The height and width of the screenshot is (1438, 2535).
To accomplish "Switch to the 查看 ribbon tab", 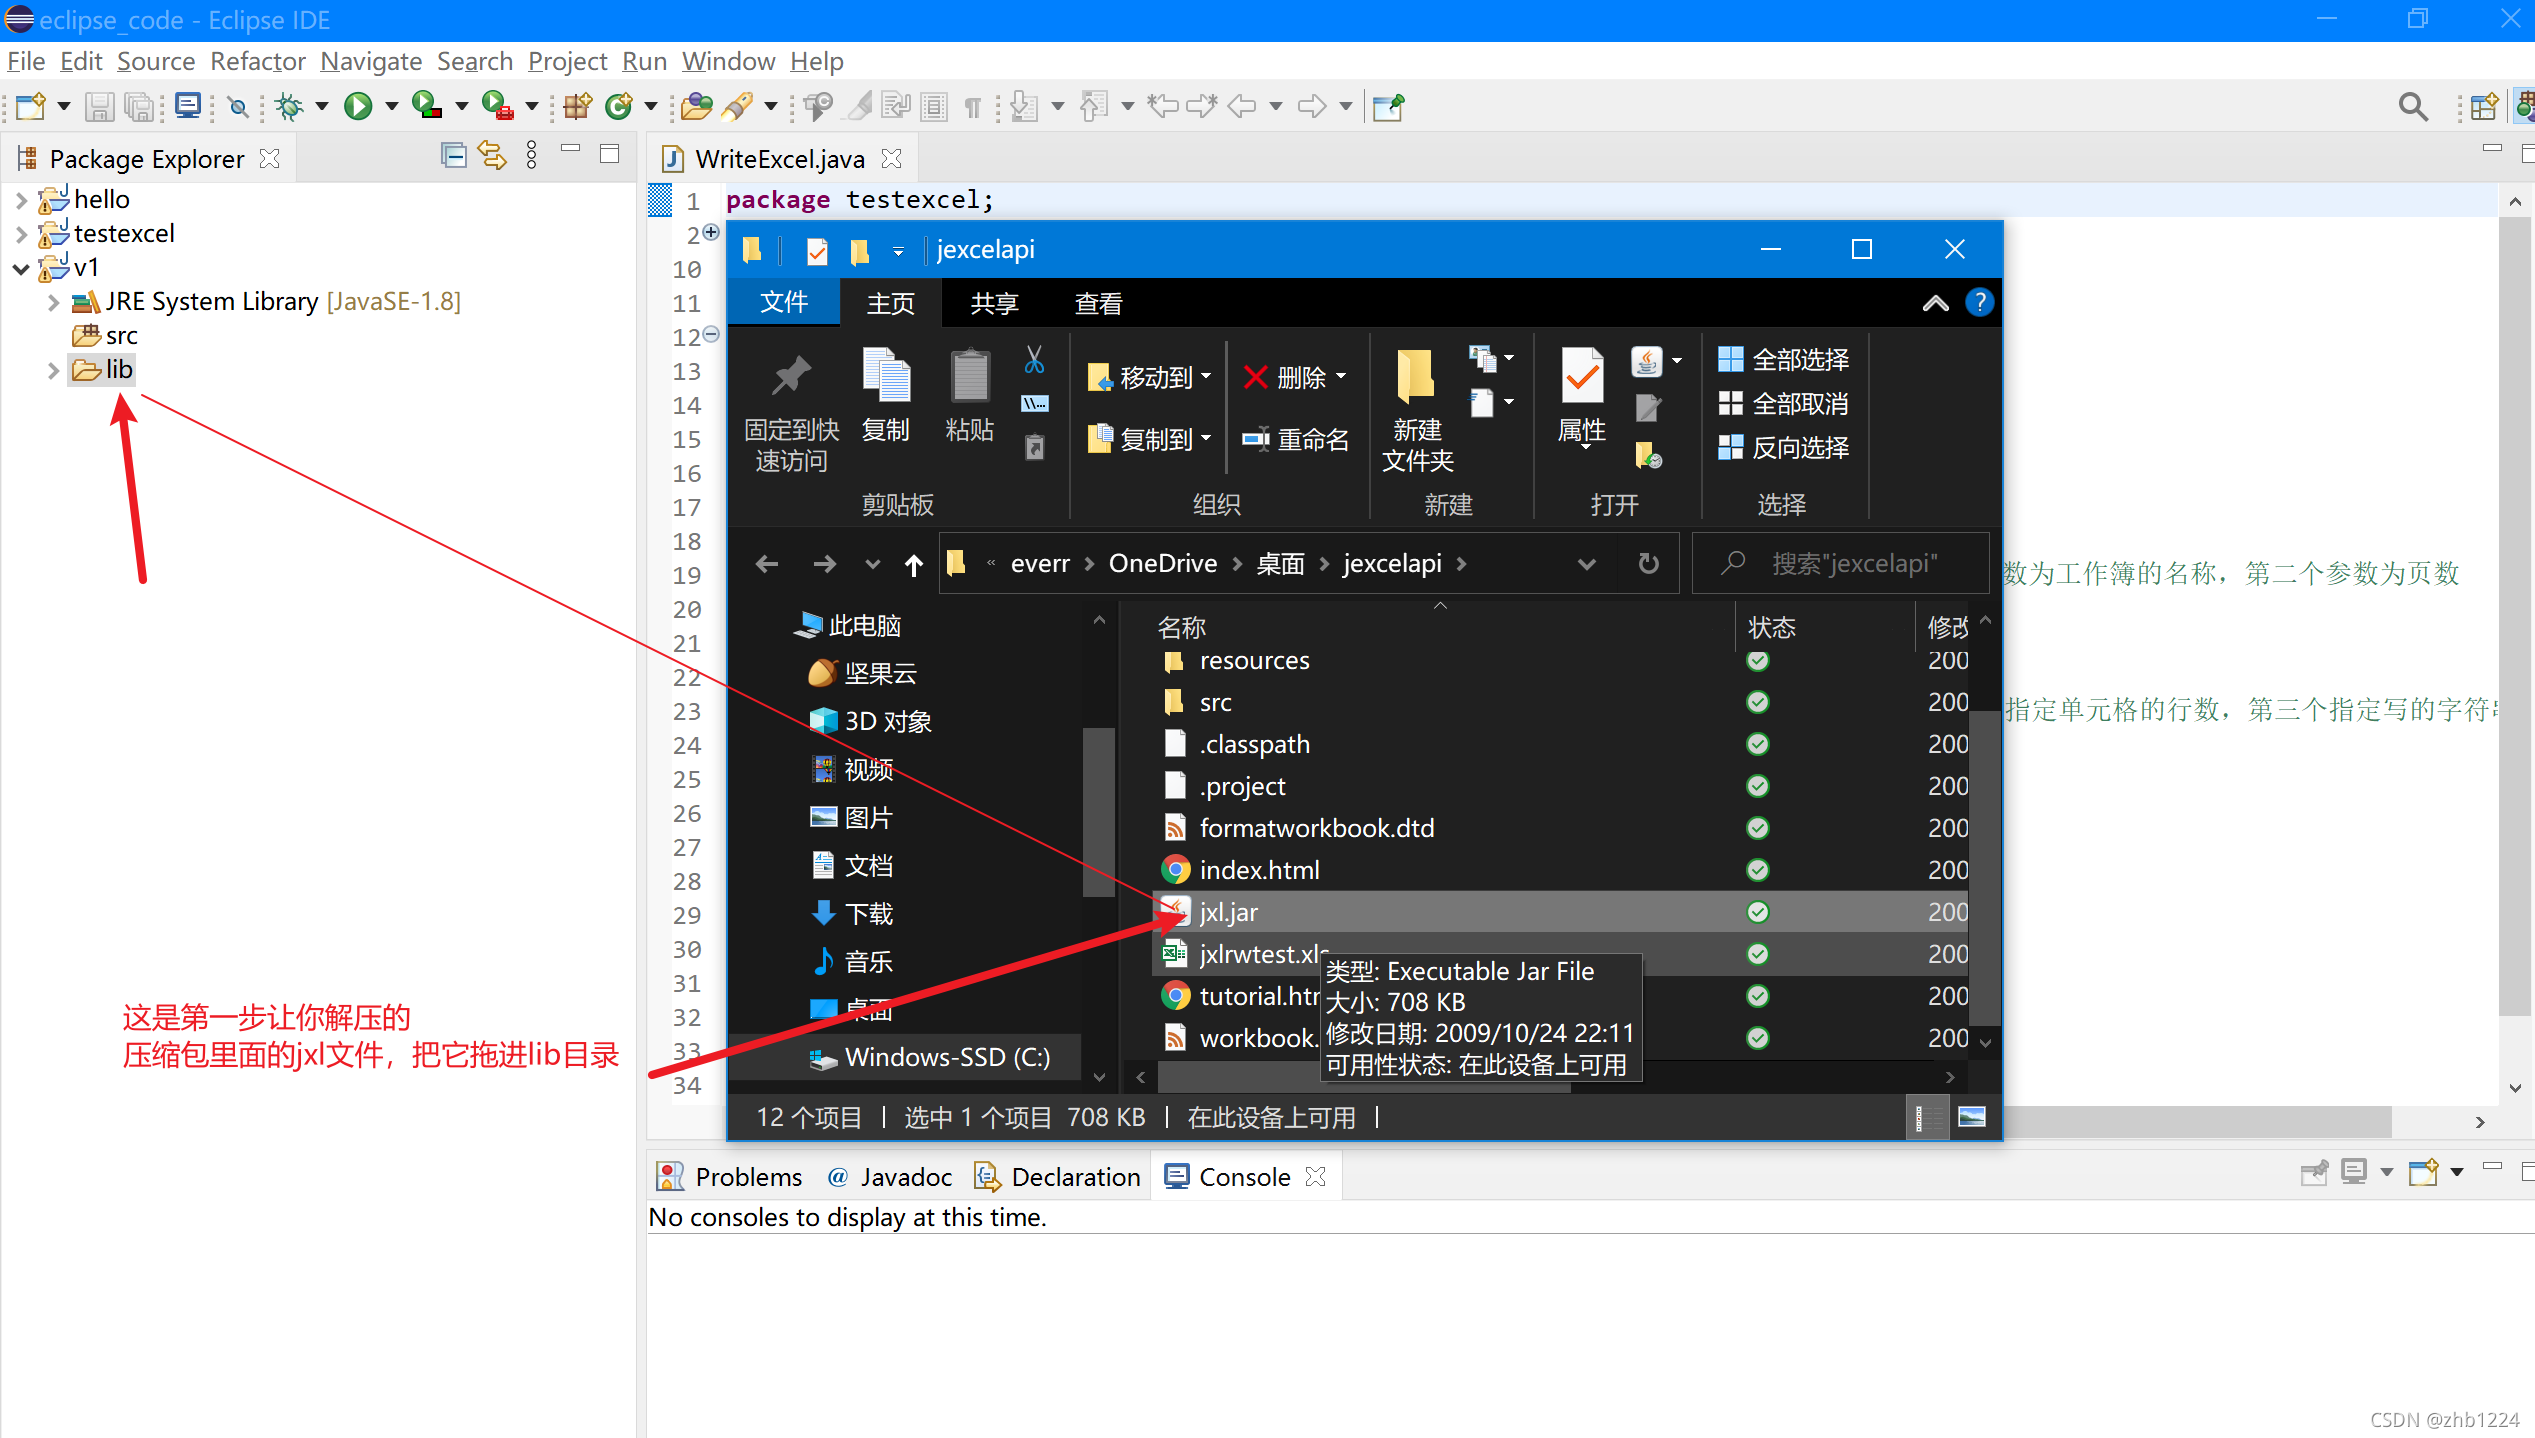I will click(x=1098, y=303).
